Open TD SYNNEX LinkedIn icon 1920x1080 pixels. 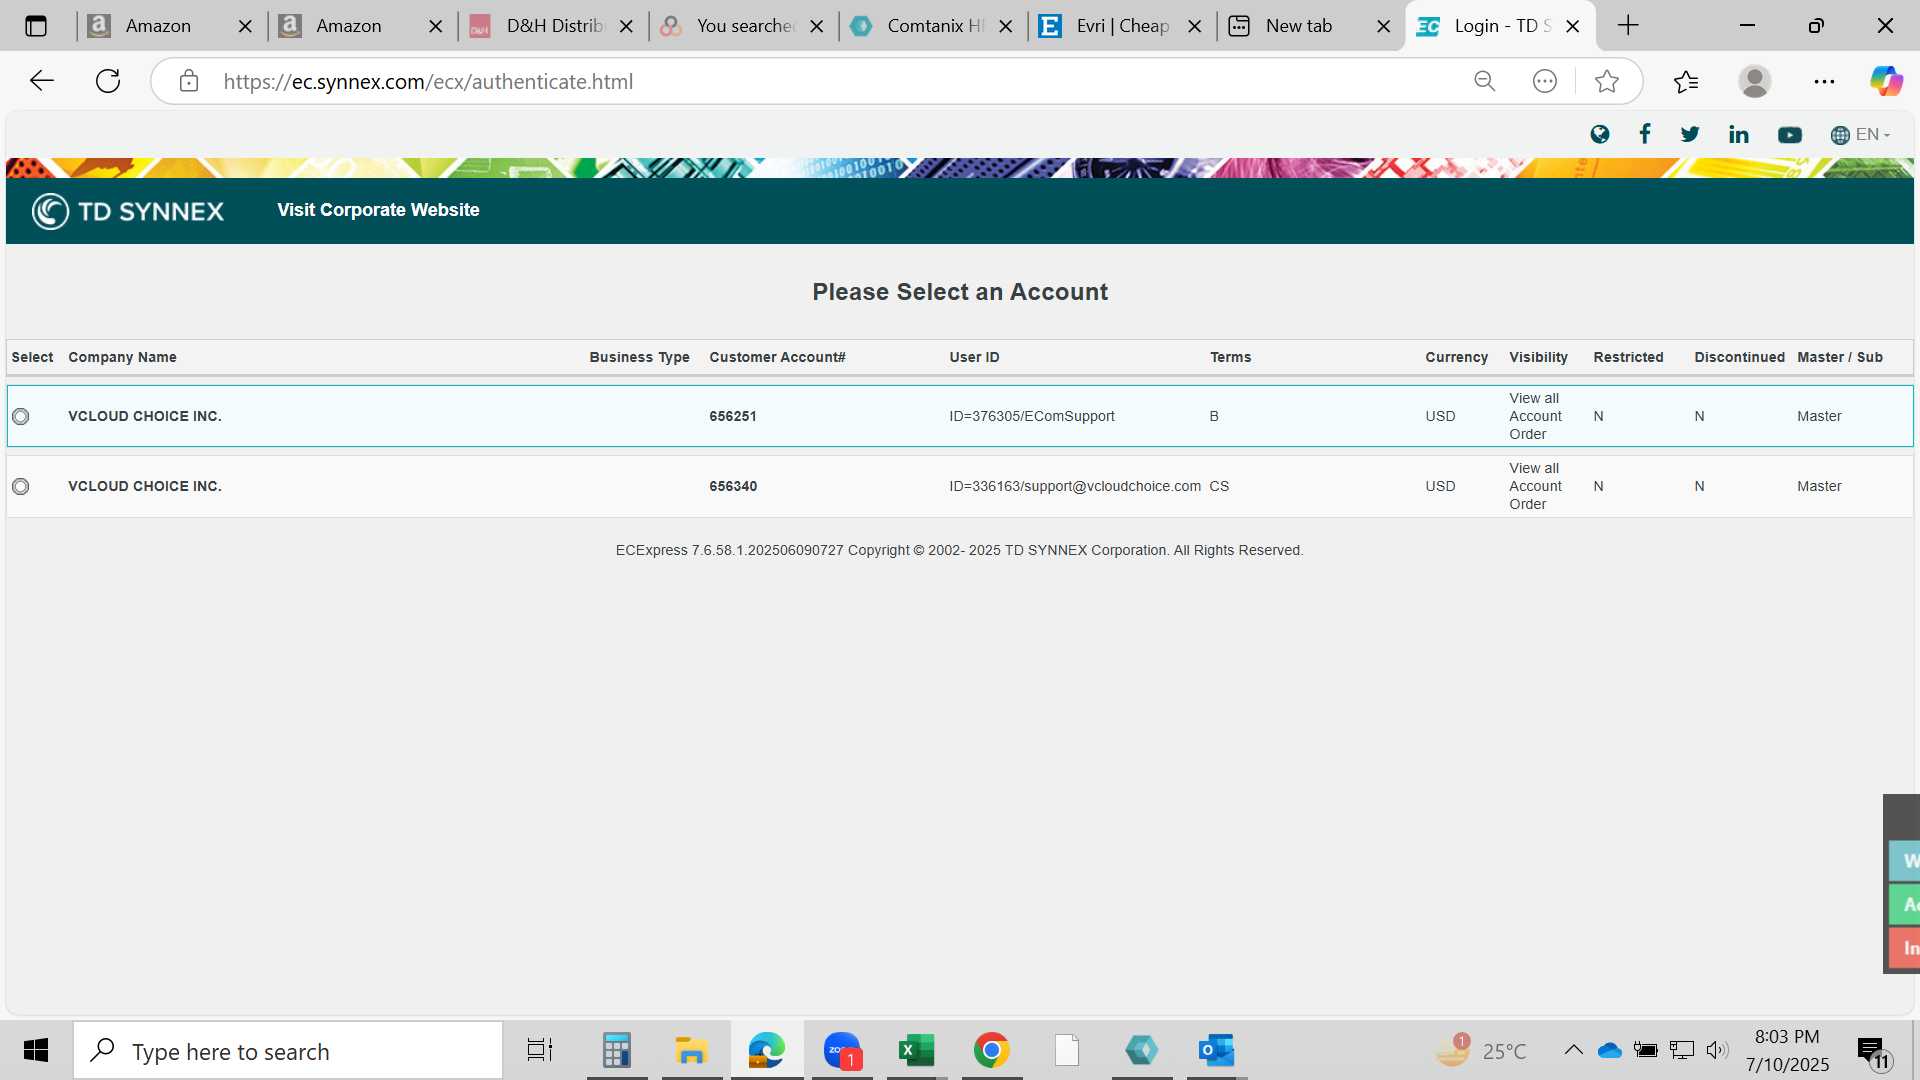click(x=1739, y=134)
